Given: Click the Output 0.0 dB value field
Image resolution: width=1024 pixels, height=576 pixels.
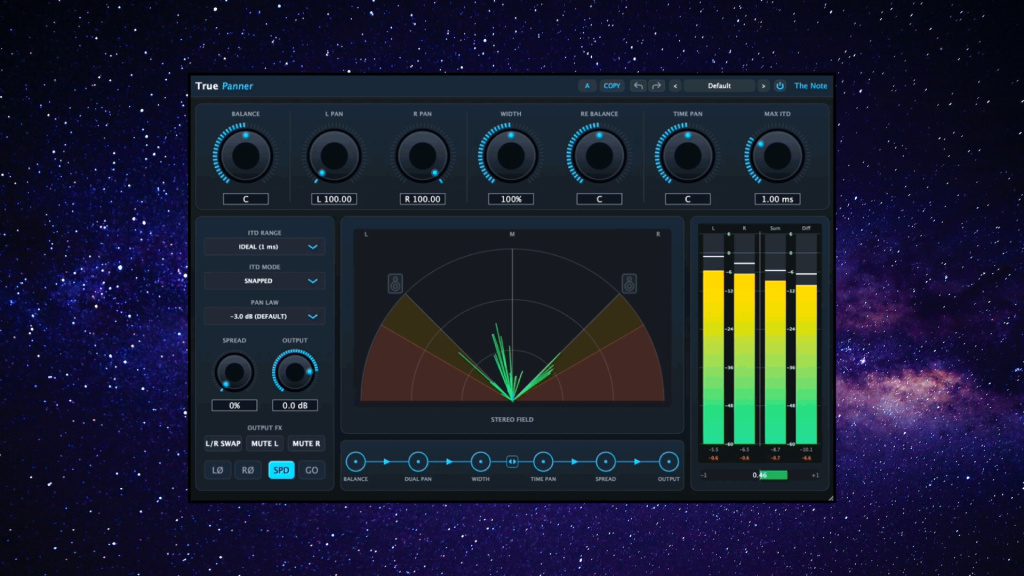Looking at the screenshot, I should [x=295, y=406].
